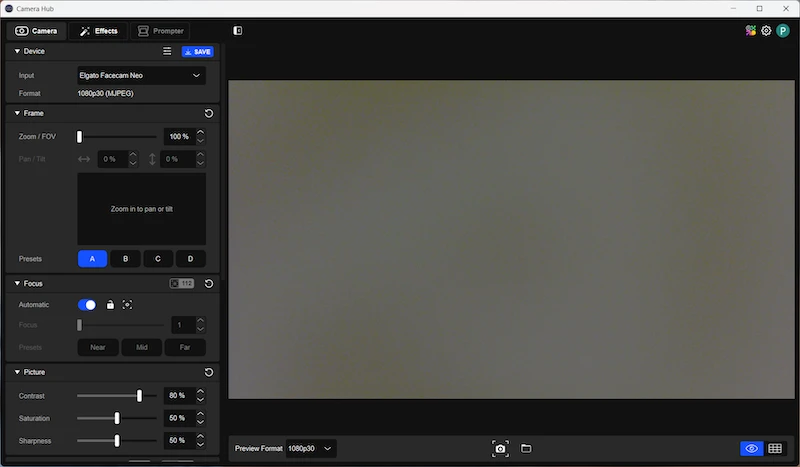Click the Contrast 80 % value field

coord(179,396)
